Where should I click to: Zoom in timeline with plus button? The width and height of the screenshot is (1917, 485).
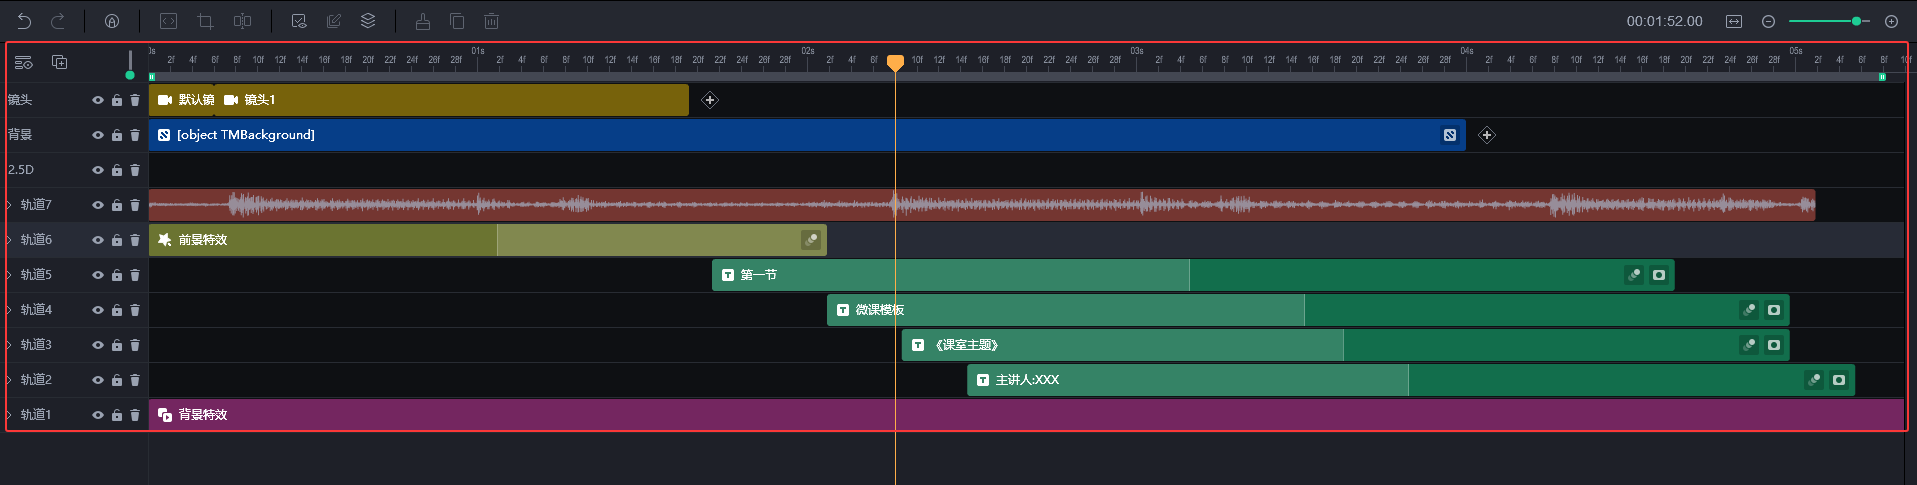click(x=1891, y=21)
